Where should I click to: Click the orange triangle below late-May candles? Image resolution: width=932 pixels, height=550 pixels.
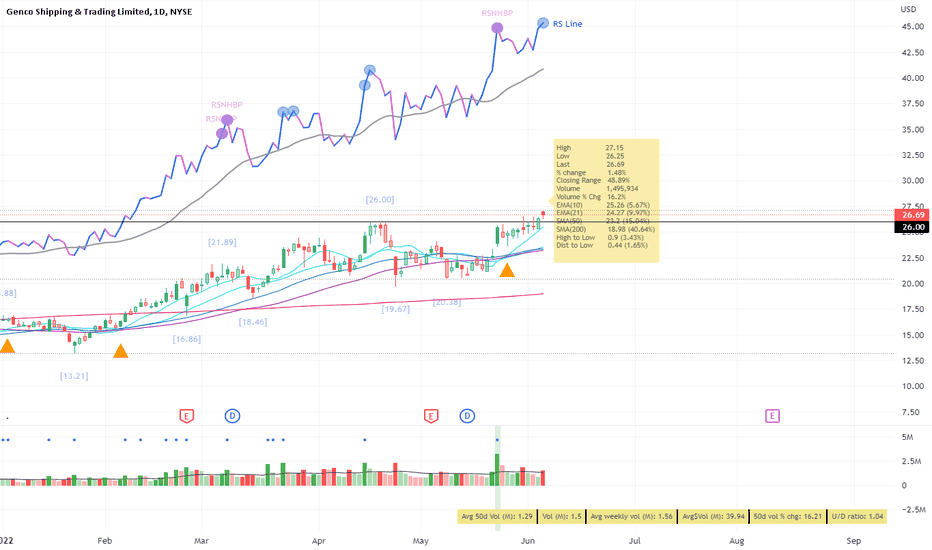[507, 271]
